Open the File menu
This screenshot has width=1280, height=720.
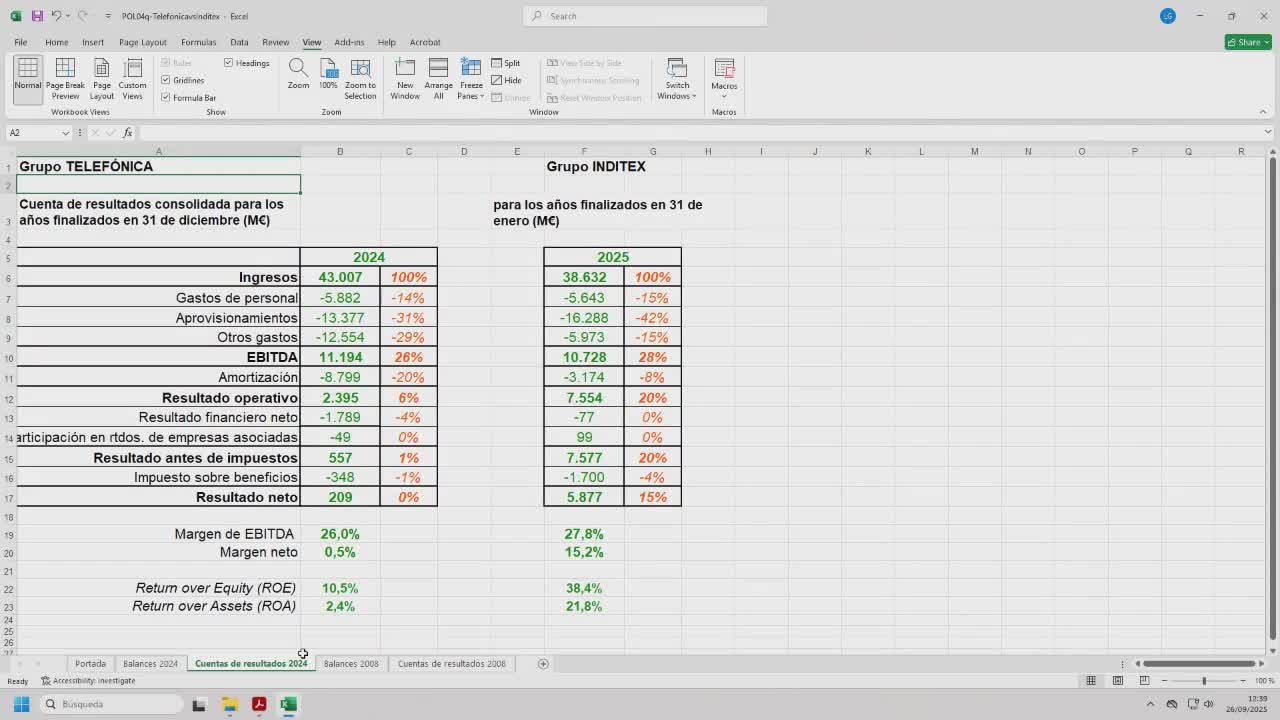20,42
